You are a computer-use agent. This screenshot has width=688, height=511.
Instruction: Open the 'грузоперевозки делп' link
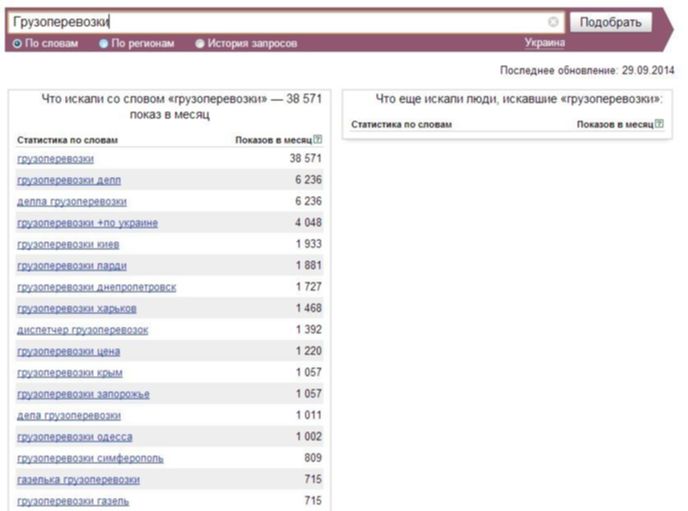coord(69,180)
